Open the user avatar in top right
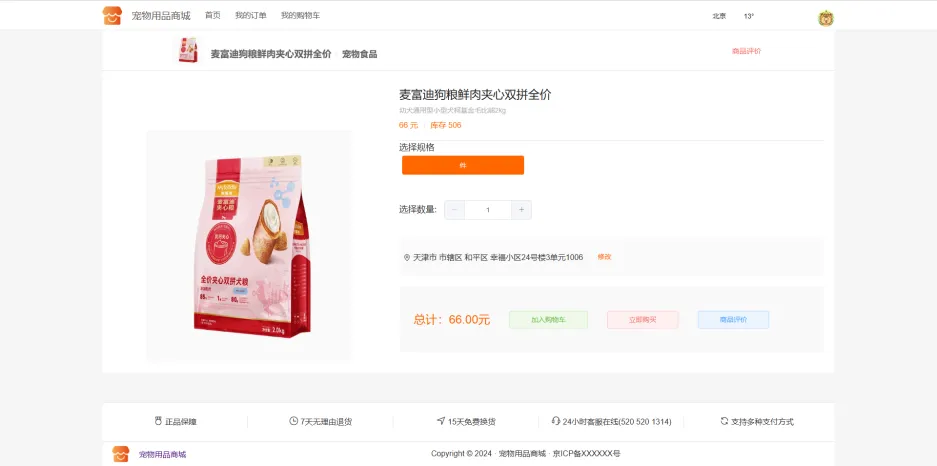The height and width of the screenshot is (466, 937). coord(826,18)
